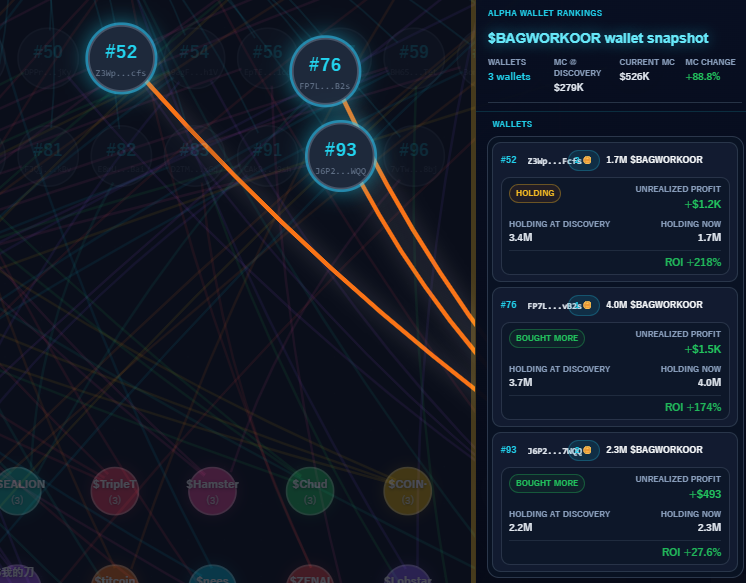
Task: Open wallet address Z3Wp...Fcfs in panel
Action: click(x=554, y=161)
